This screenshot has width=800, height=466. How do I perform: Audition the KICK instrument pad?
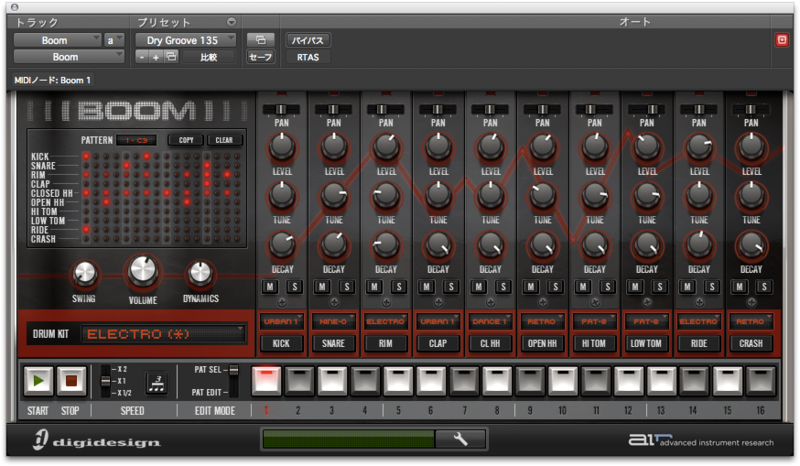coord(281,344)
